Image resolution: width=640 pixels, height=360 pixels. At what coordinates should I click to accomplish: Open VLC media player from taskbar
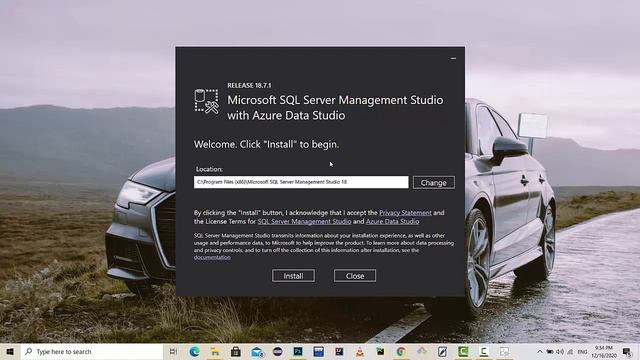tap(360, 351)
